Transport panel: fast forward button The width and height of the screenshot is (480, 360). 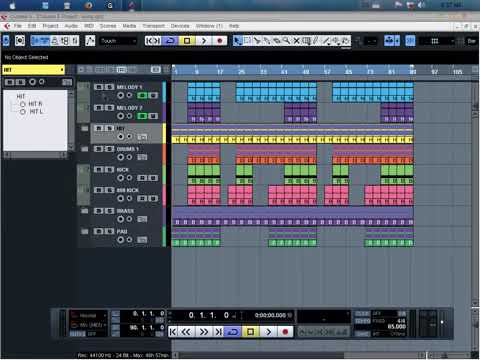coord(203,332)
